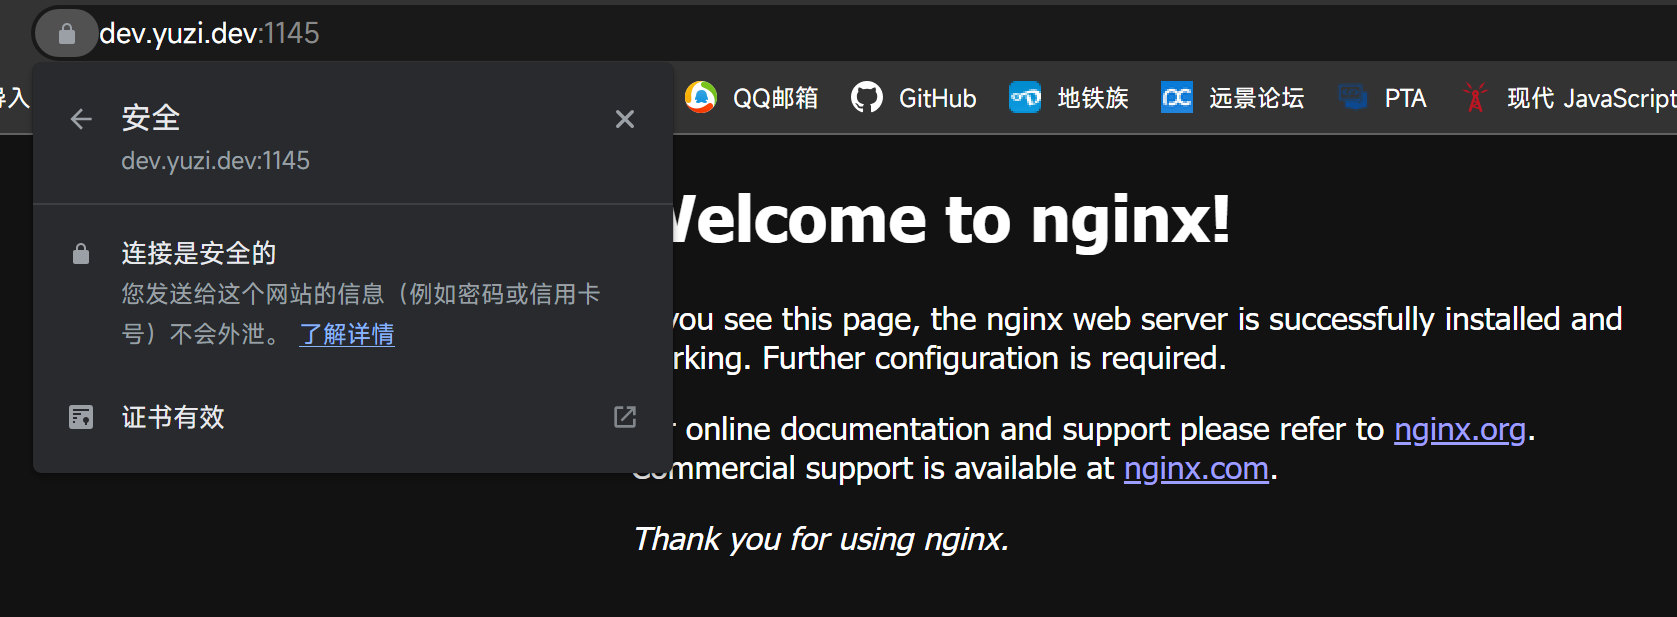Follow the nginx.org link

[1459, 429]
